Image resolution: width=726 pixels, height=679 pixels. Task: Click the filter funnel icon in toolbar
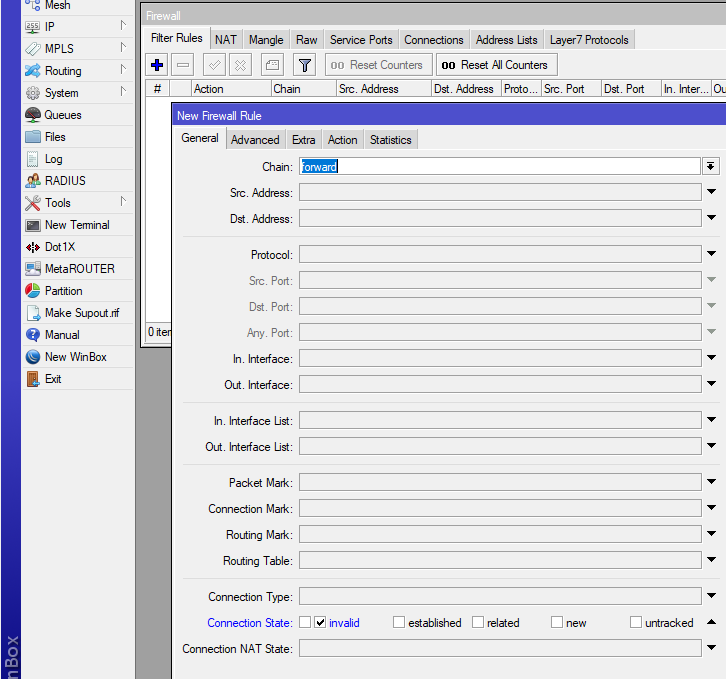(305, 65)
